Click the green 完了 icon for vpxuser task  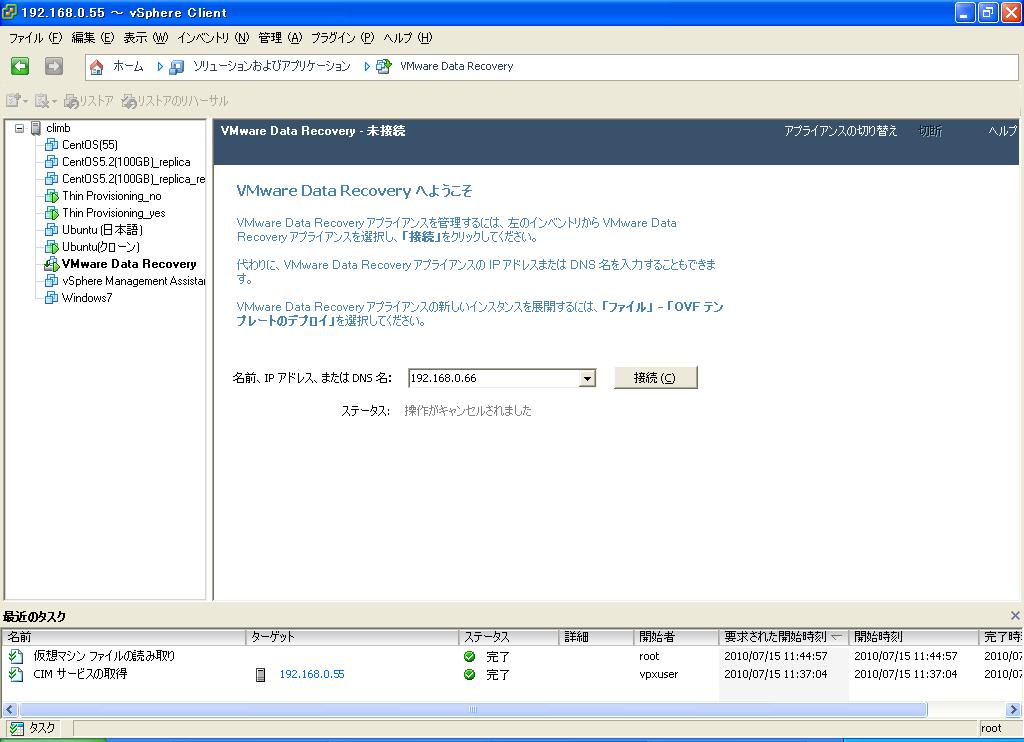pos(470,675)
